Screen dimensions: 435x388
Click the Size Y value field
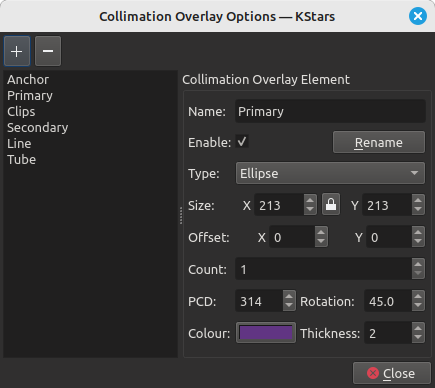coord(387,205)
